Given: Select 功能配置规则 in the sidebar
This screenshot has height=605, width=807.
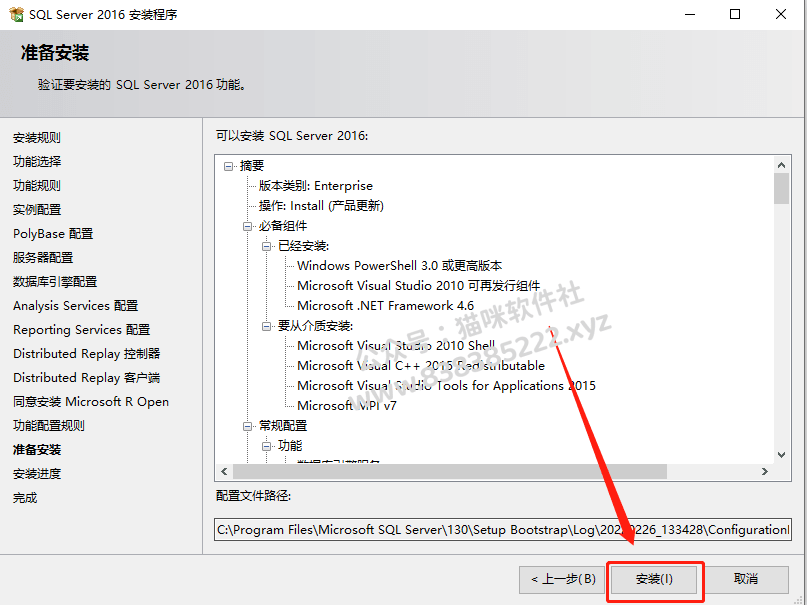Looking at the screenshot, I should point(48,426).
